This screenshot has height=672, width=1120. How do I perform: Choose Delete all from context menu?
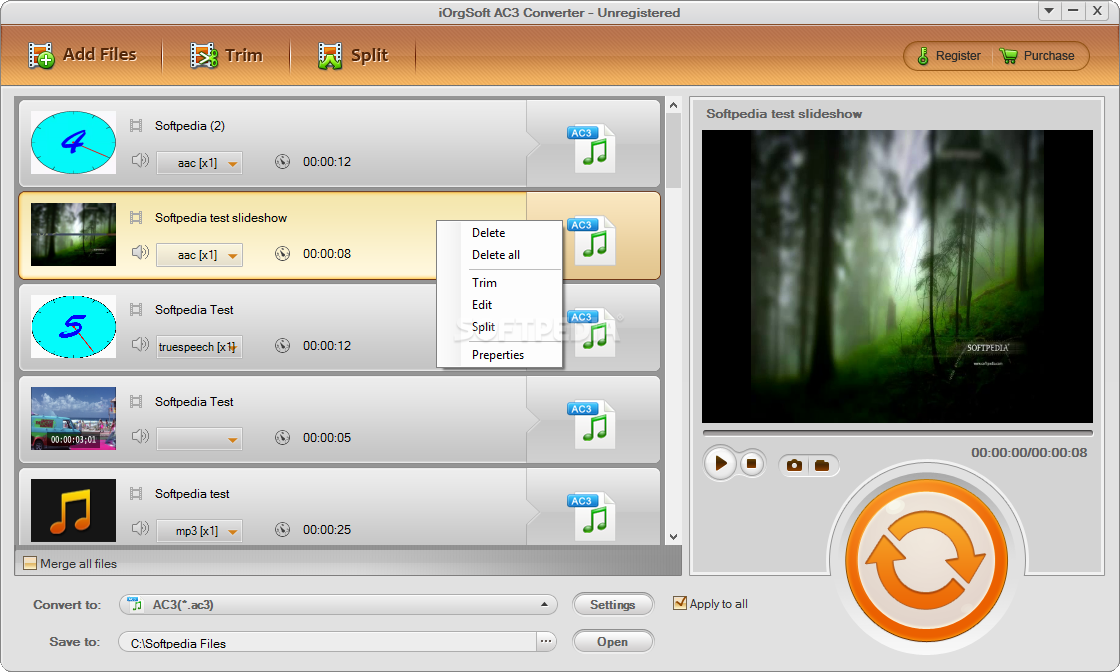pyautogui.click(x=496, y=255)
